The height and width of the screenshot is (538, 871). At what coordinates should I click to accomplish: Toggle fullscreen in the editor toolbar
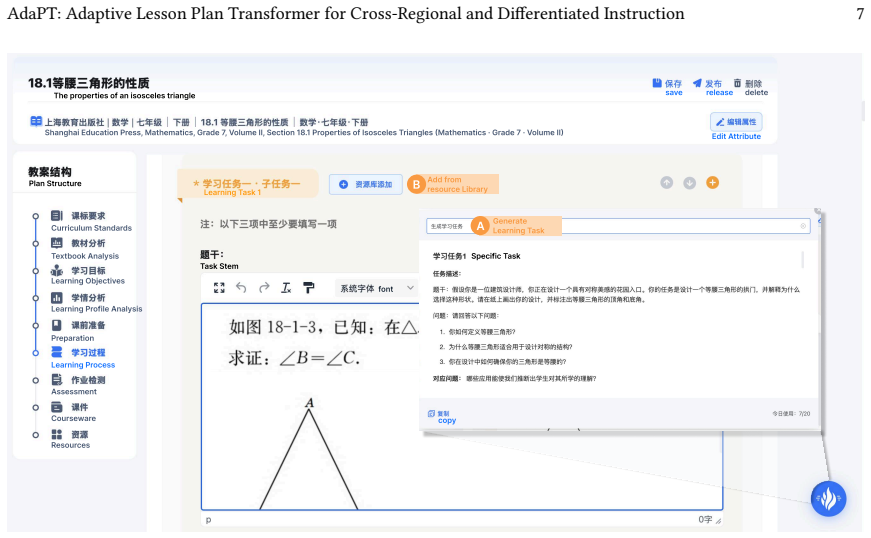(x=219, y=288)
